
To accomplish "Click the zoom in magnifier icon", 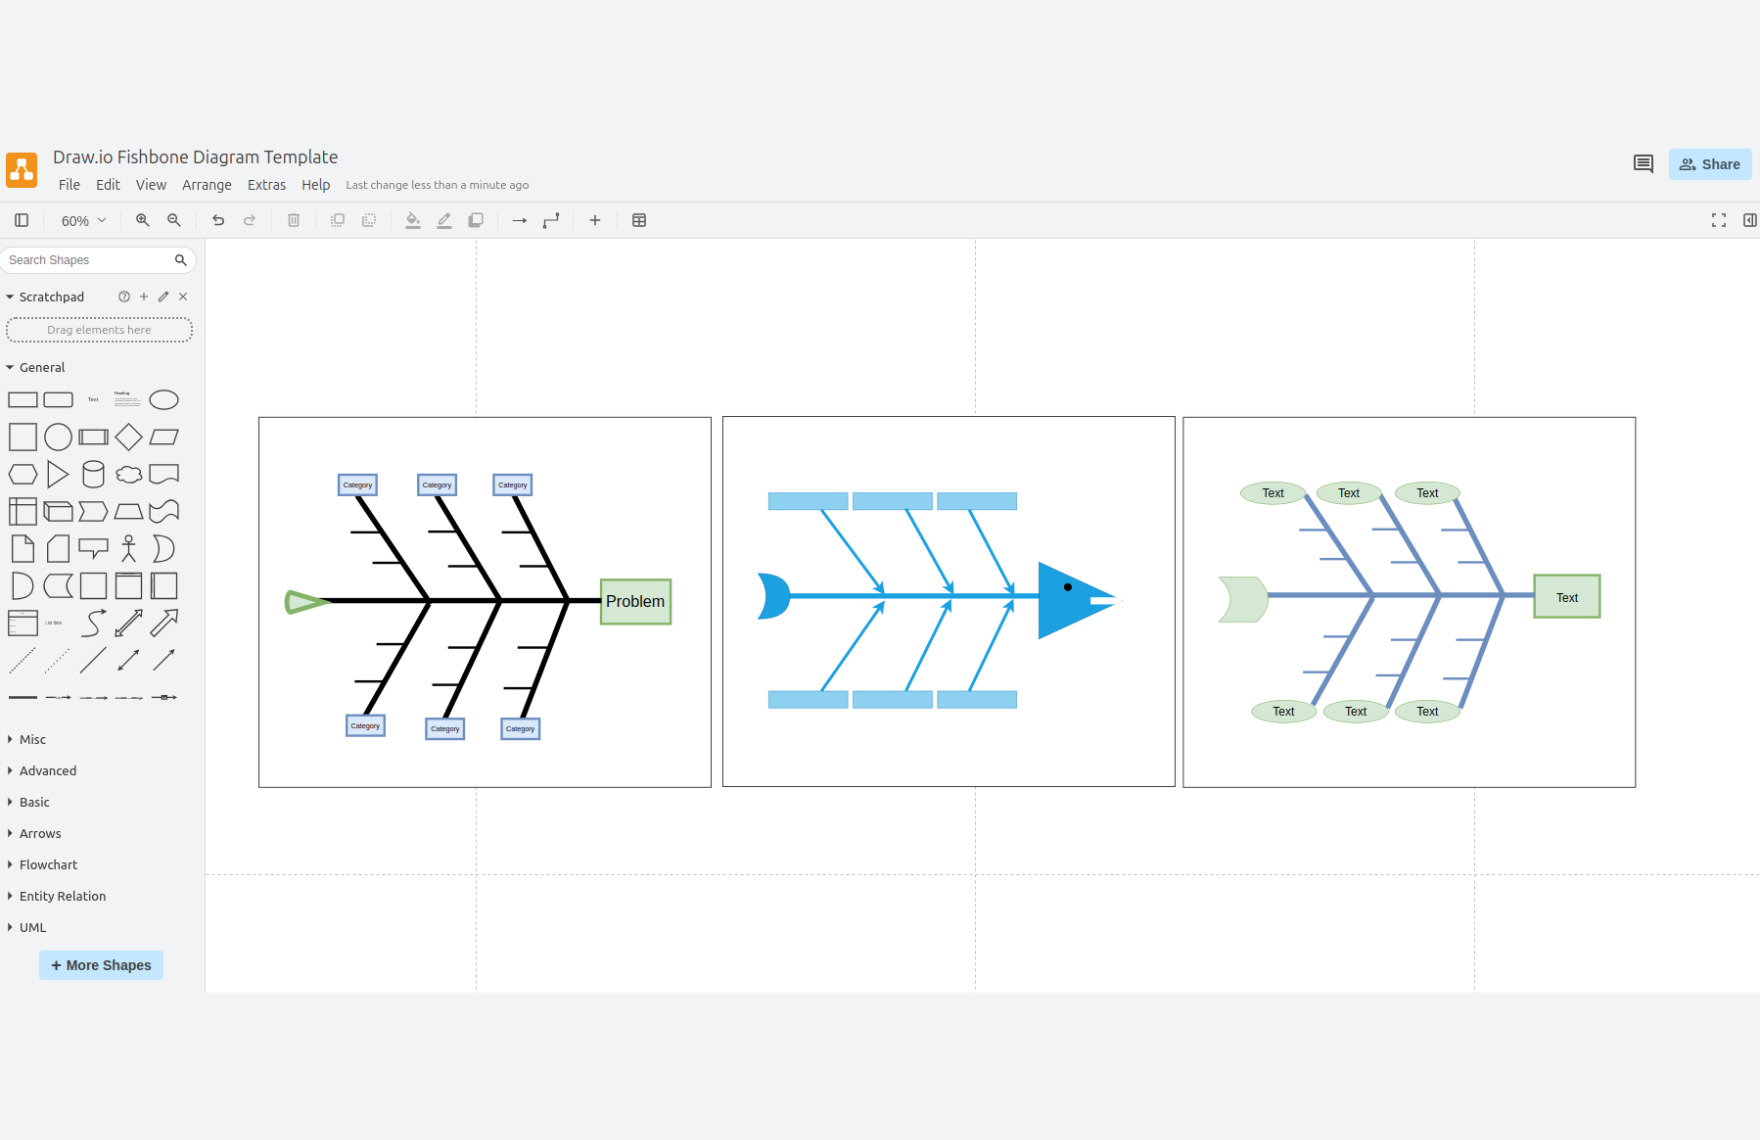I will [143, 220].
